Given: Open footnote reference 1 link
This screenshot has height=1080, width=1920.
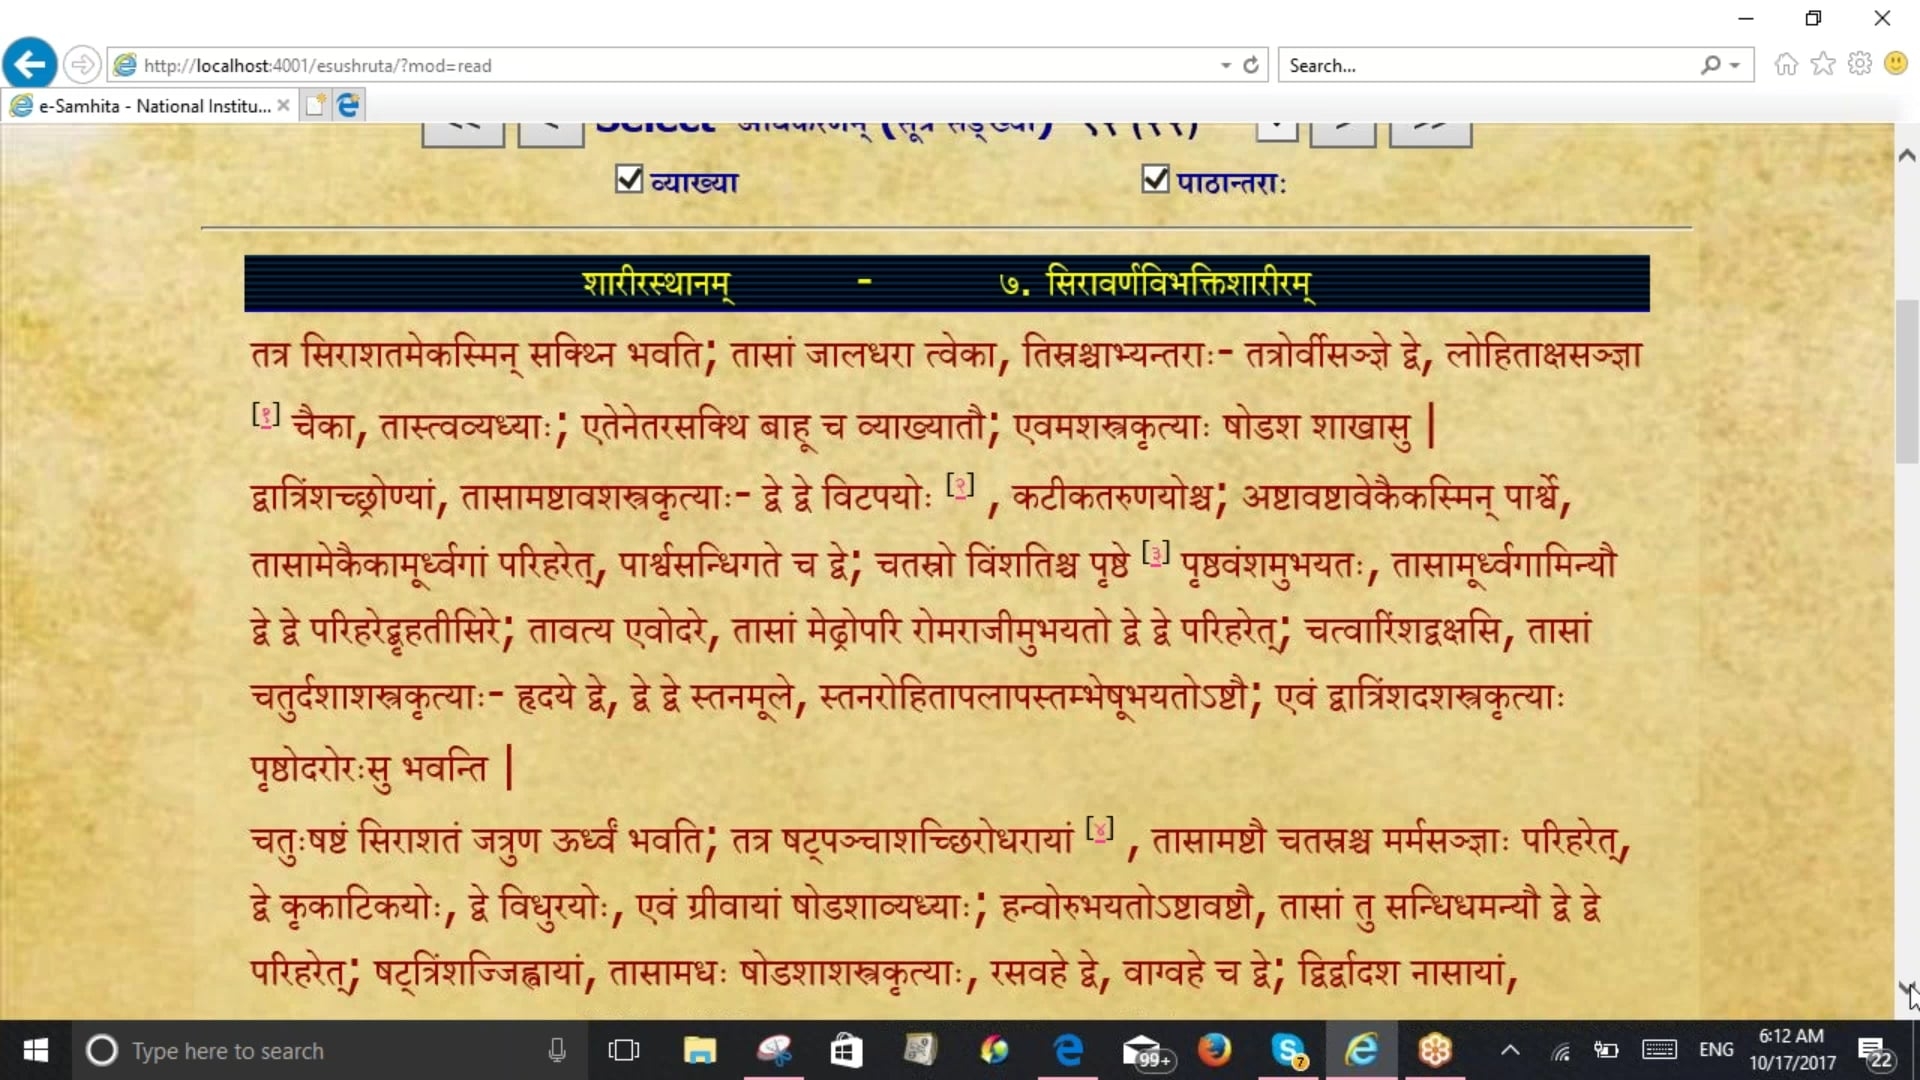Looking at the screenshot, I should click(x=266, y=415).
